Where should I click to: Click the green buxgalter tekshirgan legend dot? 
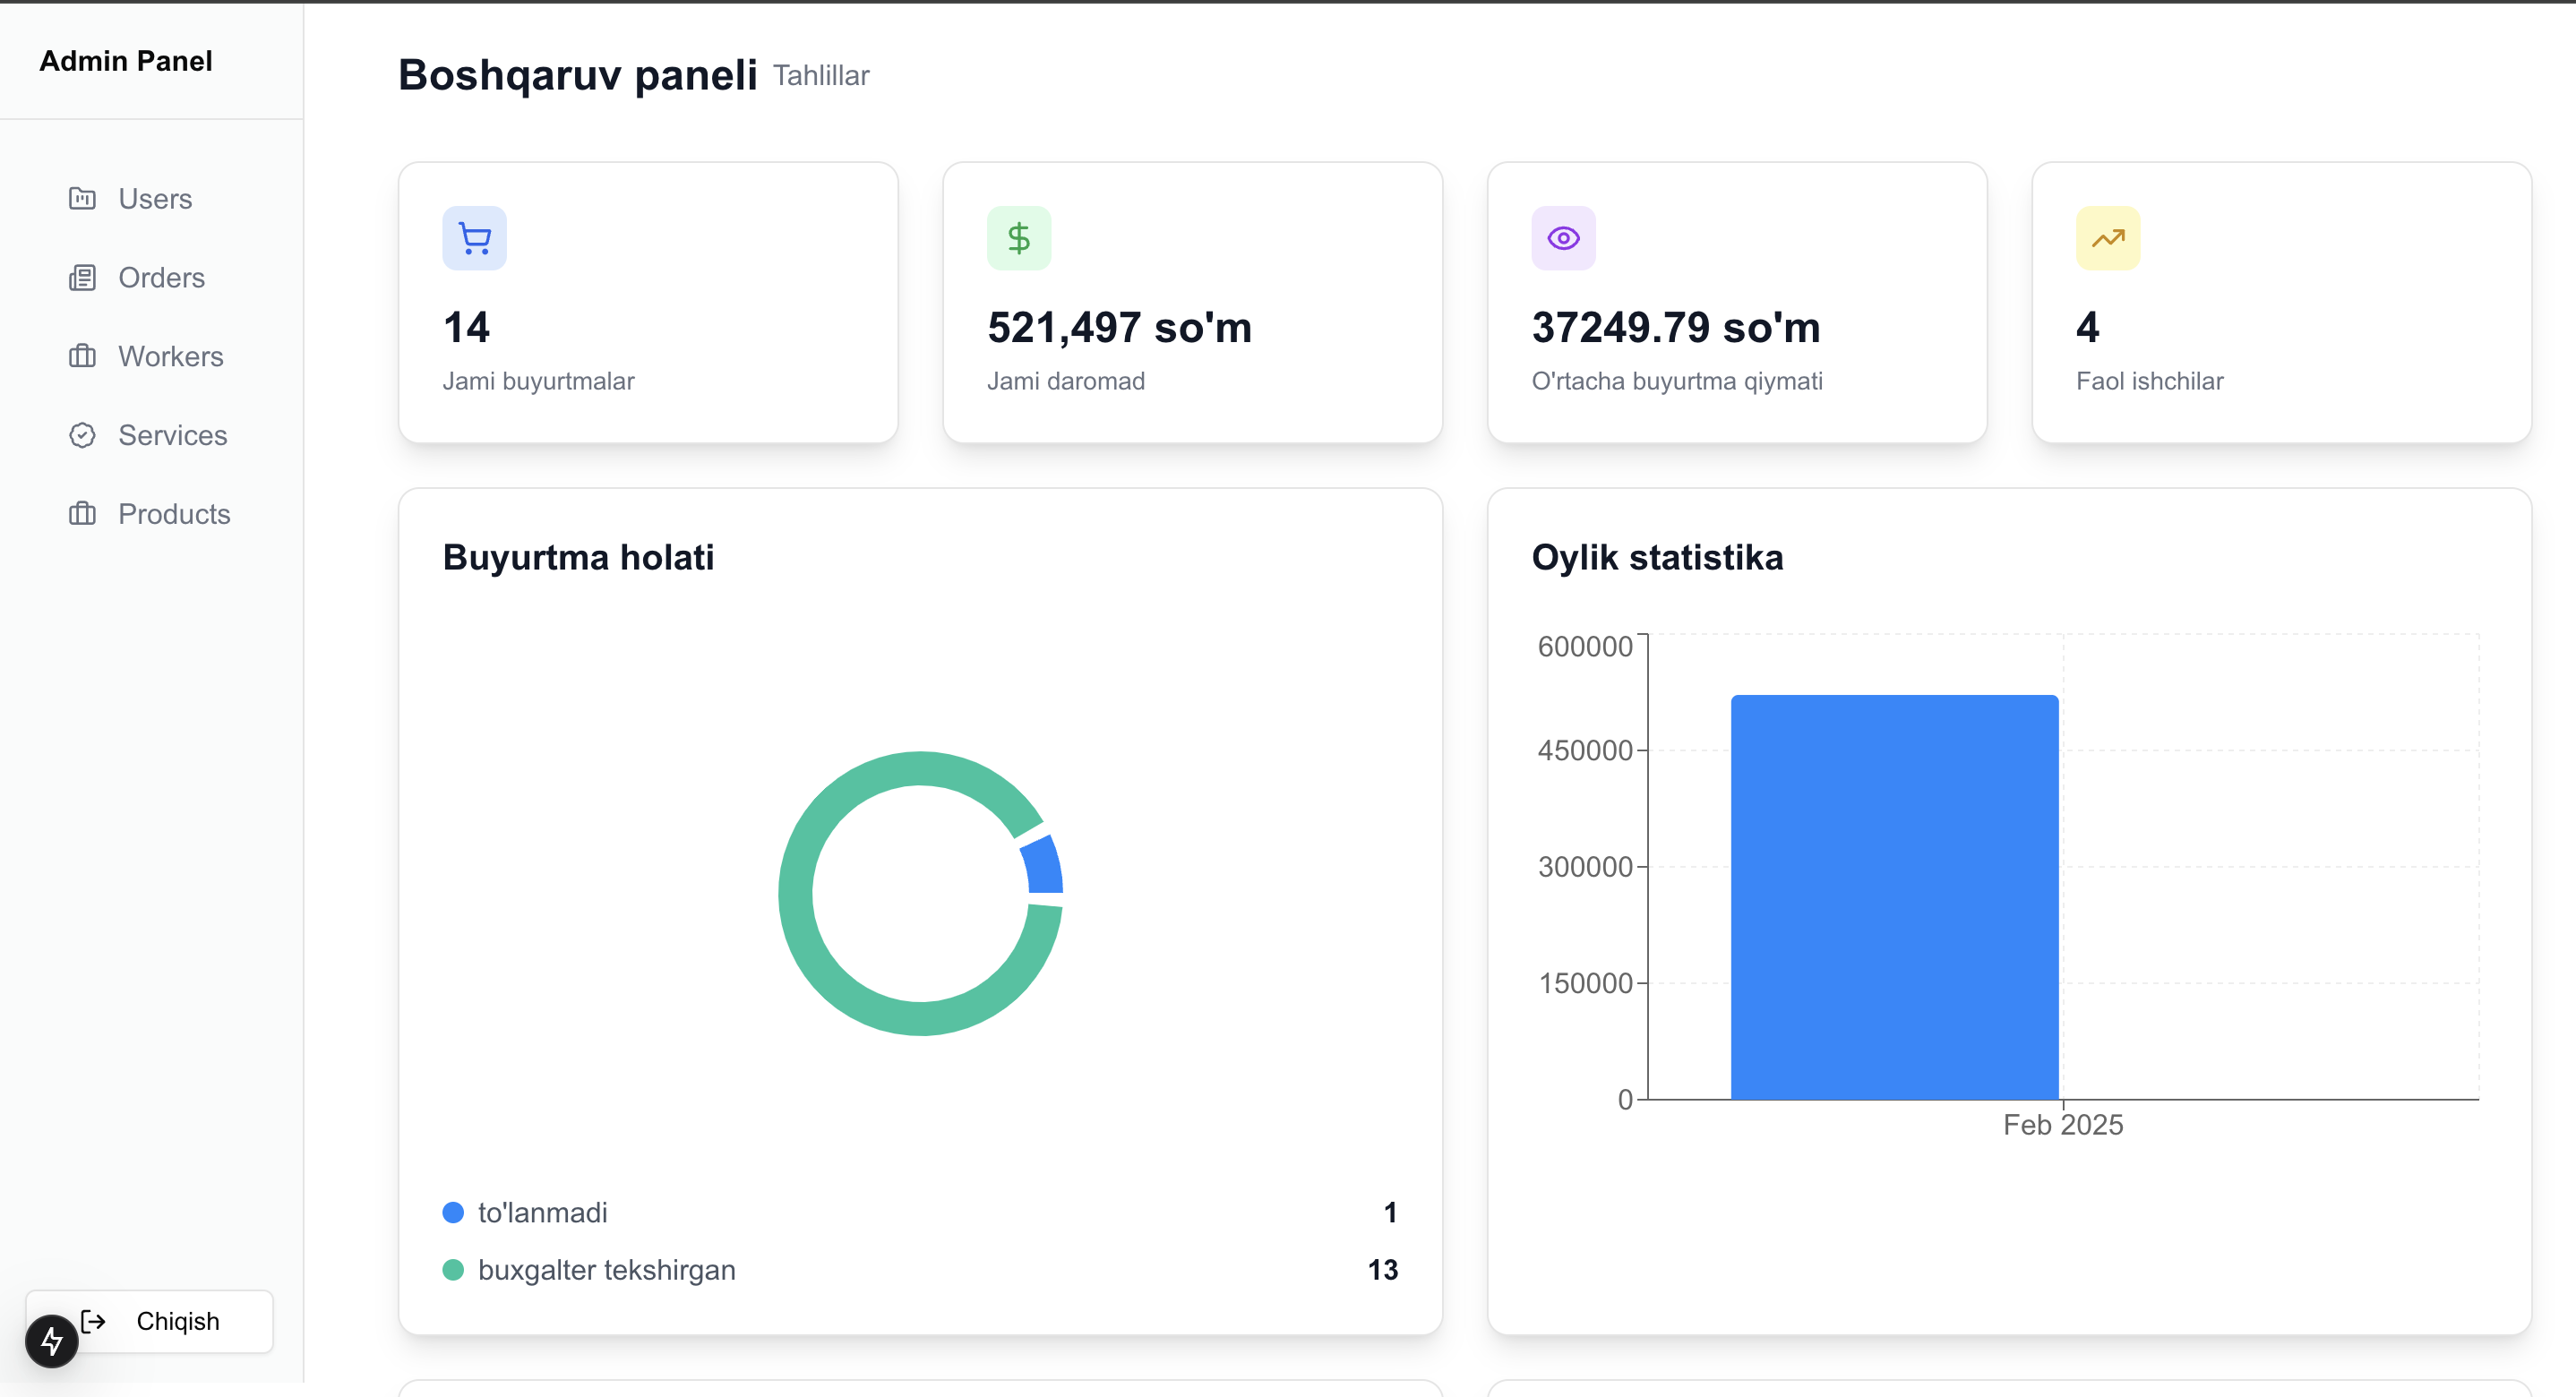click(x=453, y=1270)
